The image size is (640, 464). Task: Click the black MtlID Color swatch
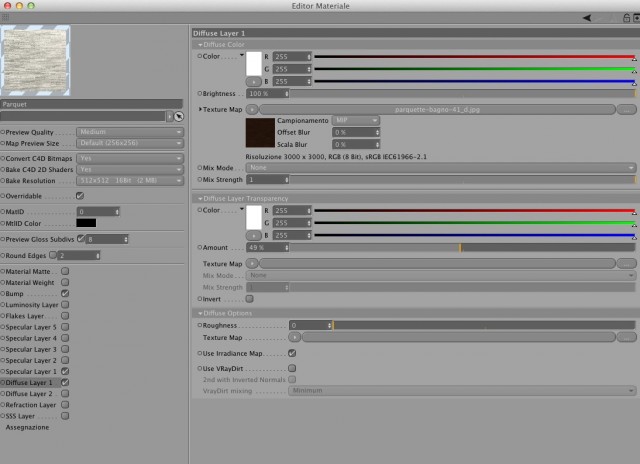tap(86, 223)
